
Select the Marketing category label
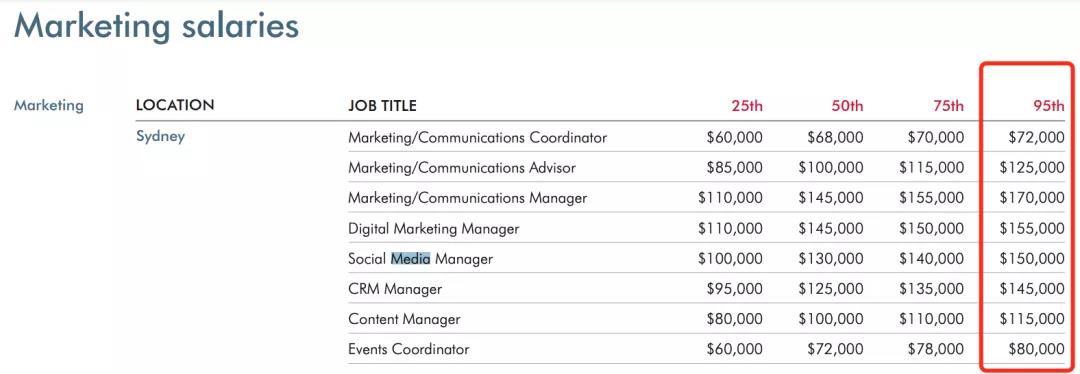[x=49, y=105]
